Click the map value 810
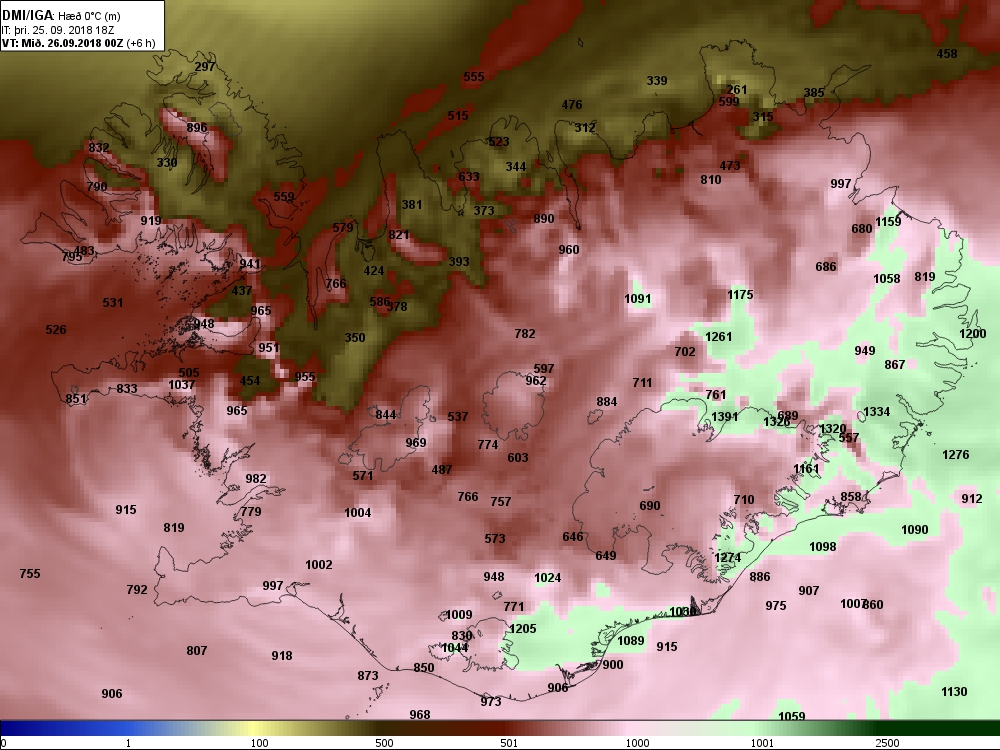Screen dimensions: 1000x750 711,180
